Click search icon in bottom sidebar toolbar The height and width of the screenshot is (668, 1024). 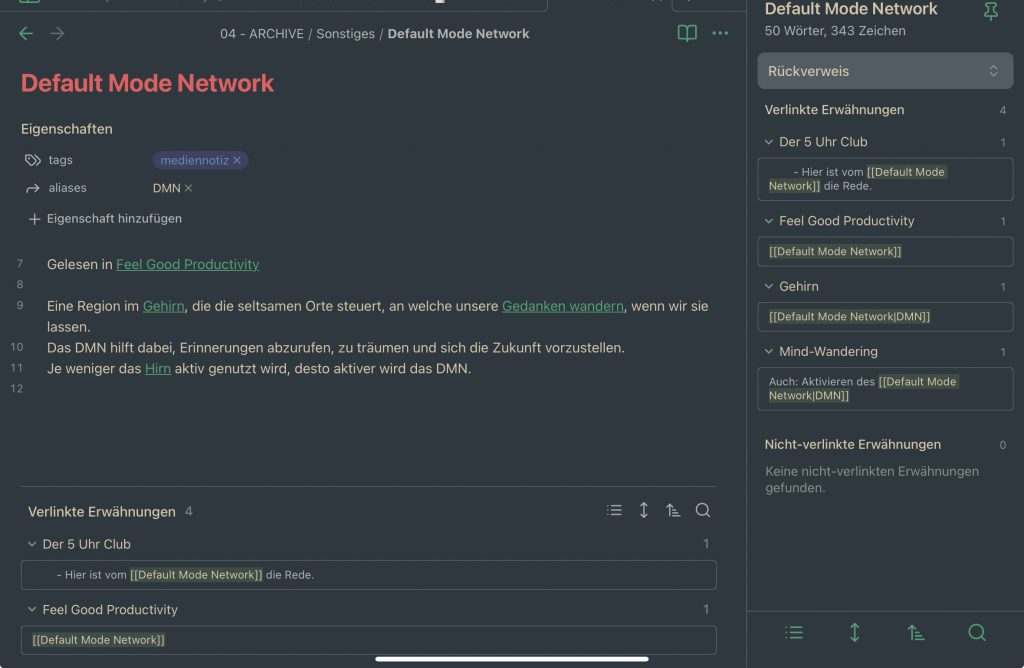pos(977,632)
